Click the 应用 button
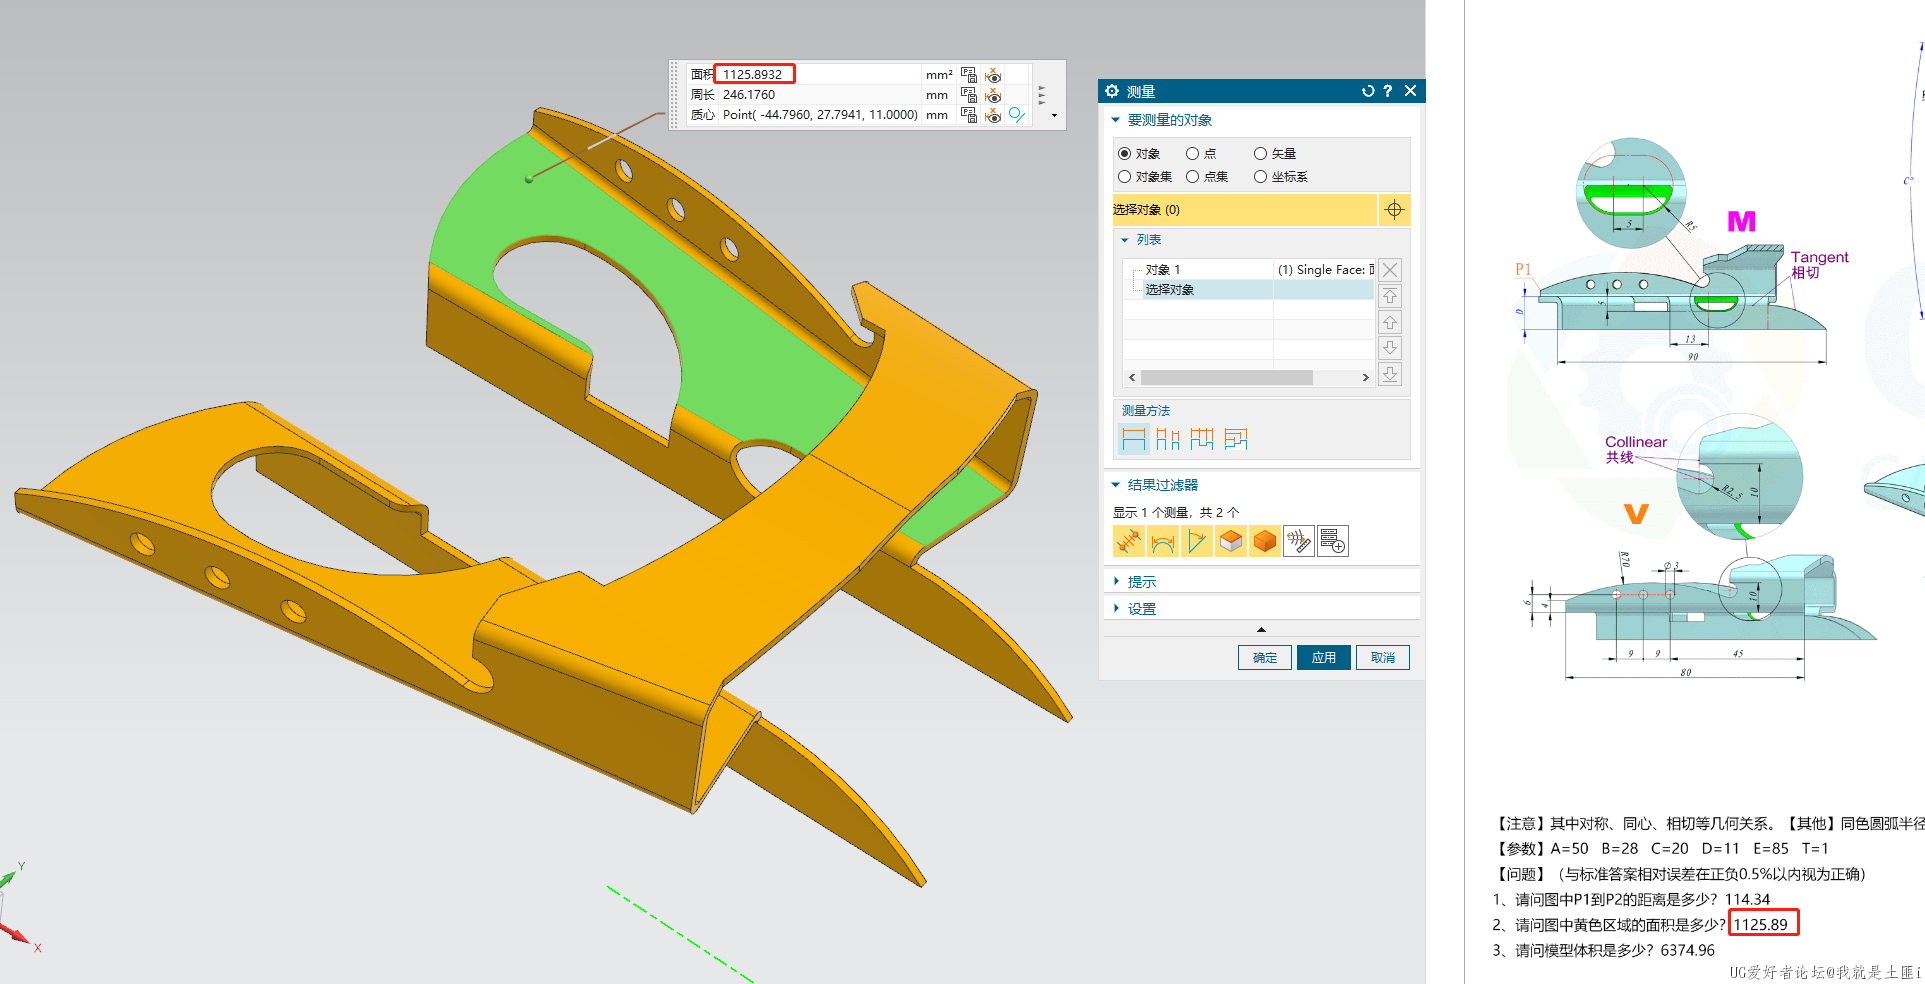 point(1324,658)
